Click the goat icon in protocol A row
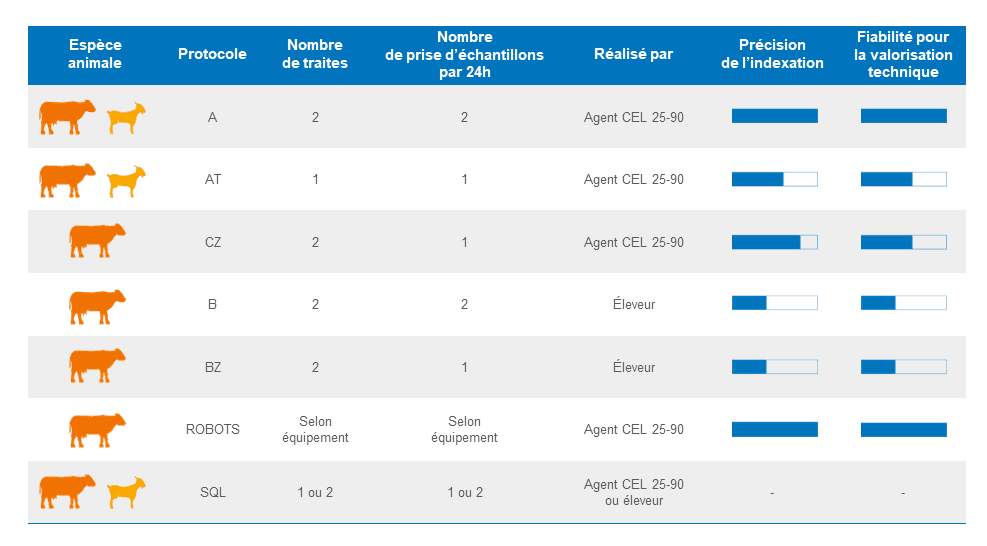The width and height of the screenshot is (987, 546). click(x=127, y=118)
